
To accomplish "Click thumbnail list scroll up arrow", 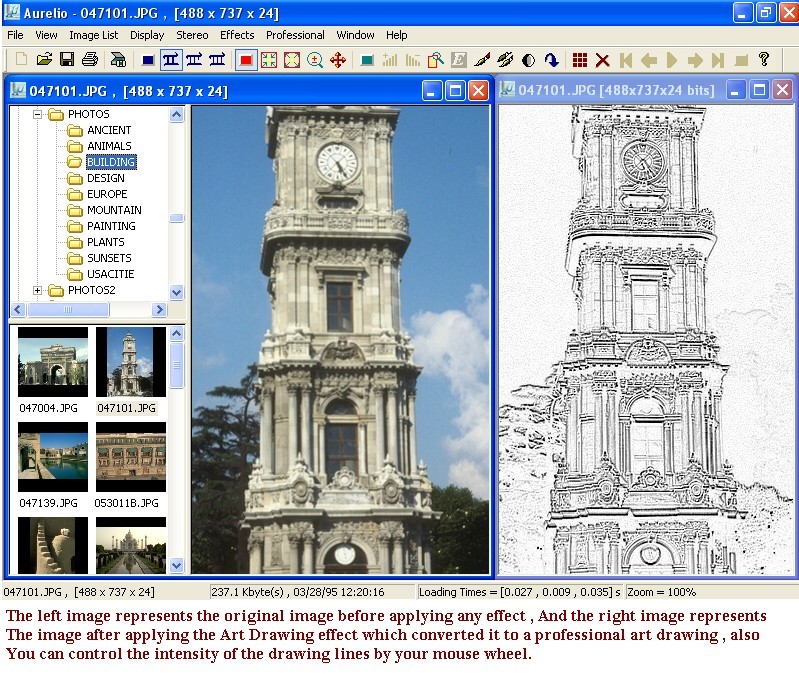I will click(x=176, y=334).
